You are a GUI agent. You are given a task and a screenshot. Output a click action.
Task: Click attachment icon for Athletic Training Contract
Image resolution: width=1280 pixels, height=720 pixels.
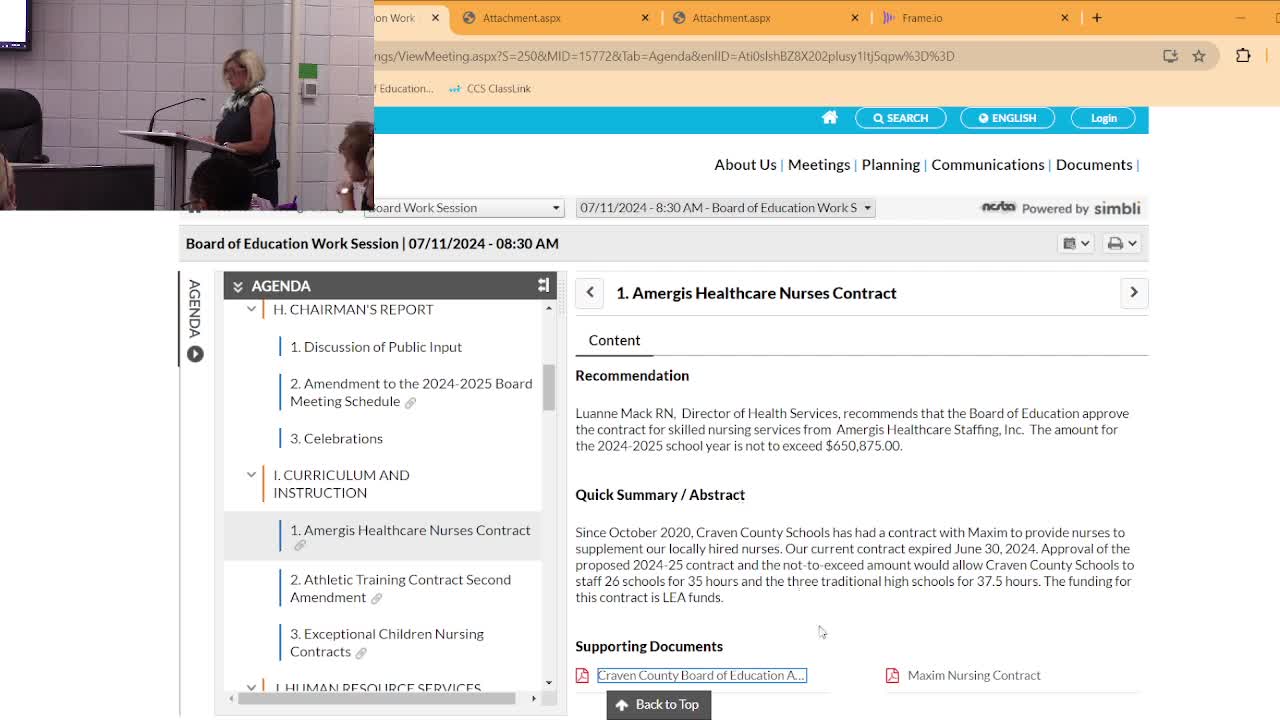click(x=376, y=598)
